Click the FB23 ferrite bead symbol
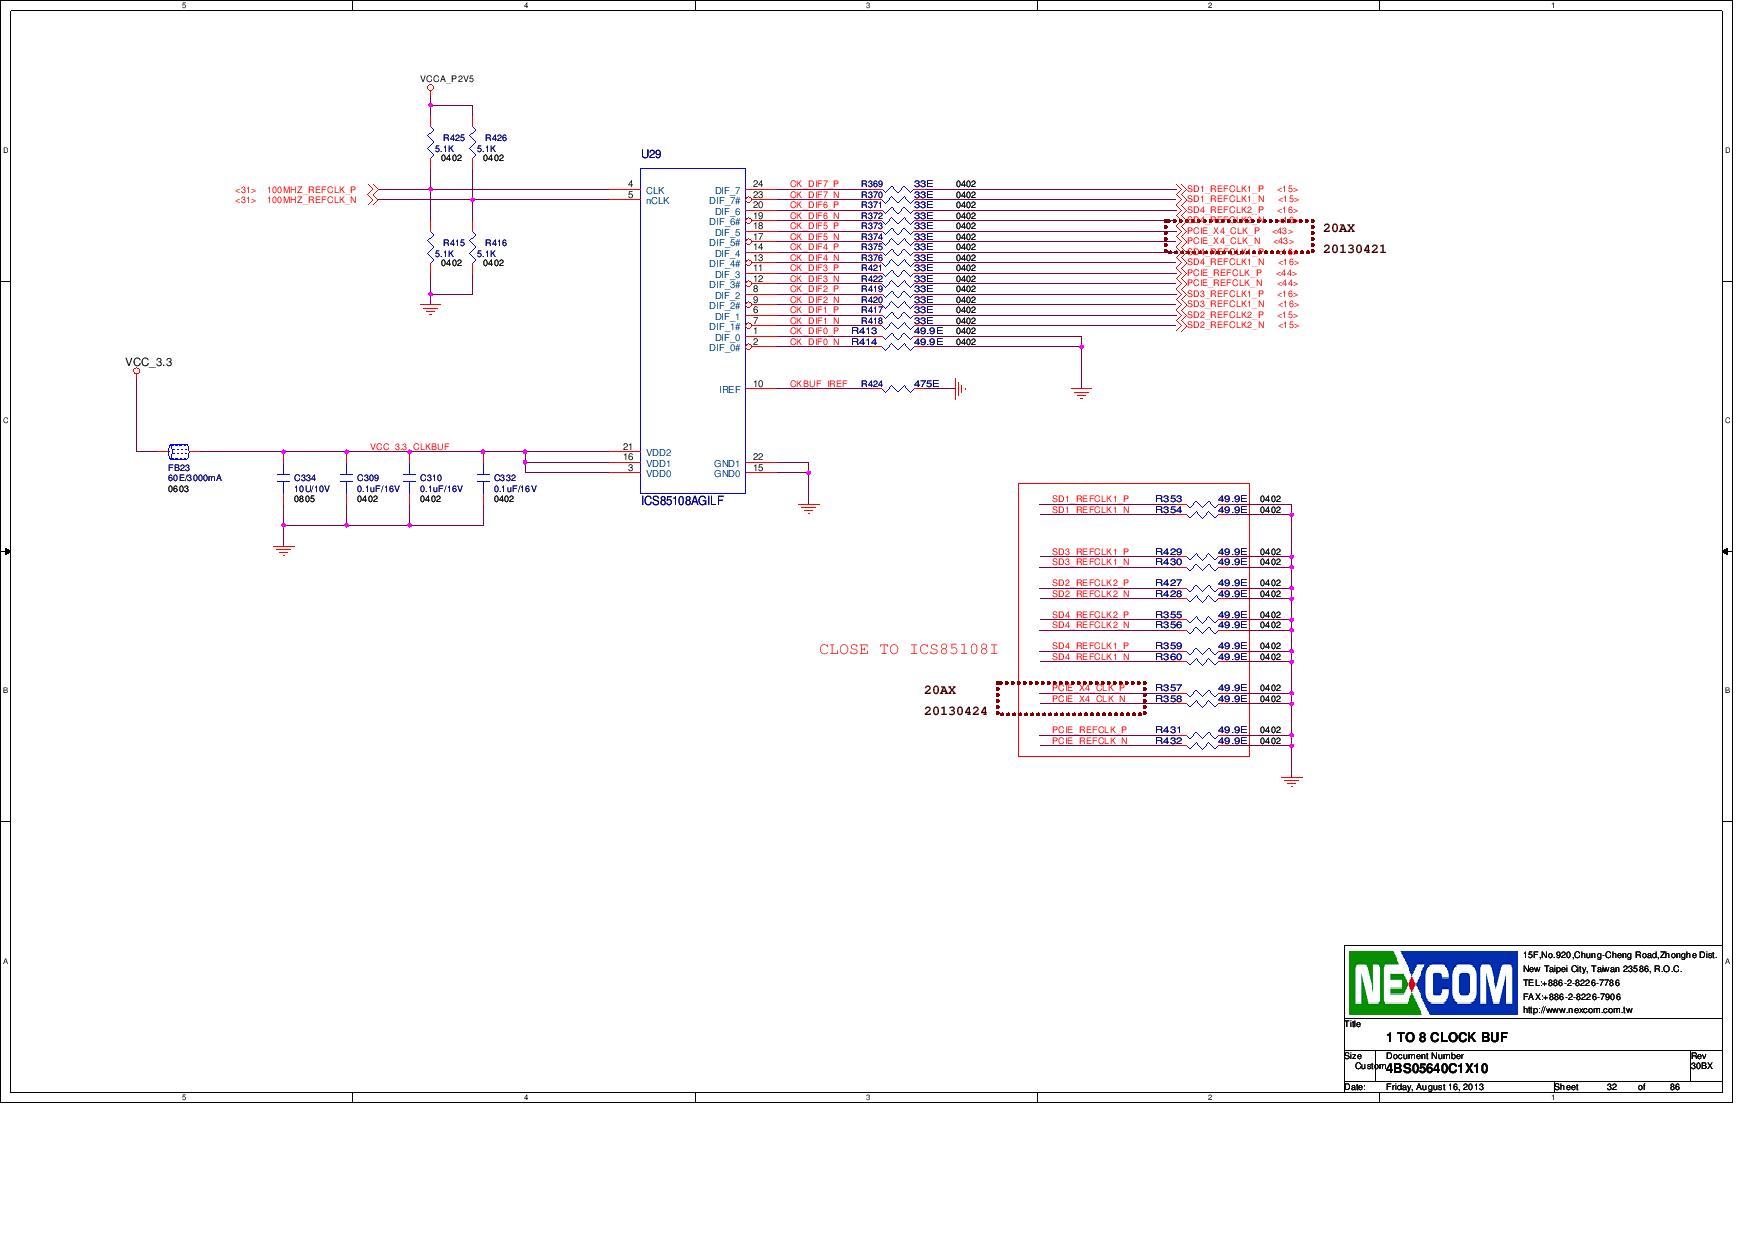Viewport: 1754px width, 1240px height. [x=180, y=452]
